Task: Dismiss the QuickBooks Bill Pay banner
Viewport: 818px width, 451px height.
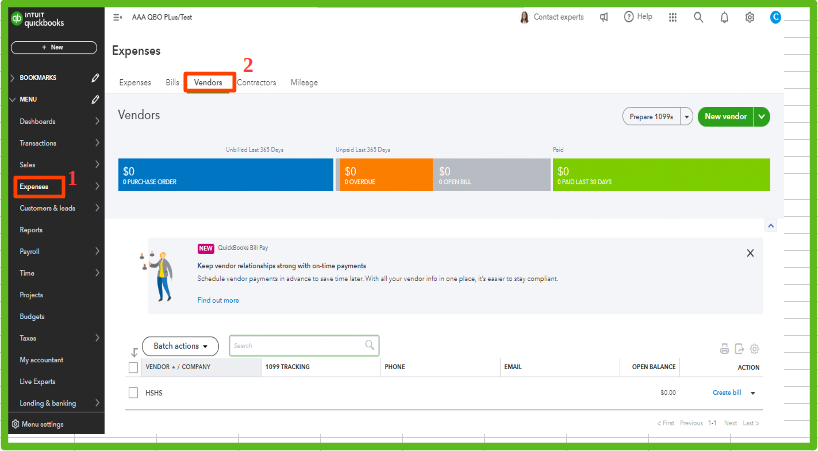Action: tap(750, 253)
